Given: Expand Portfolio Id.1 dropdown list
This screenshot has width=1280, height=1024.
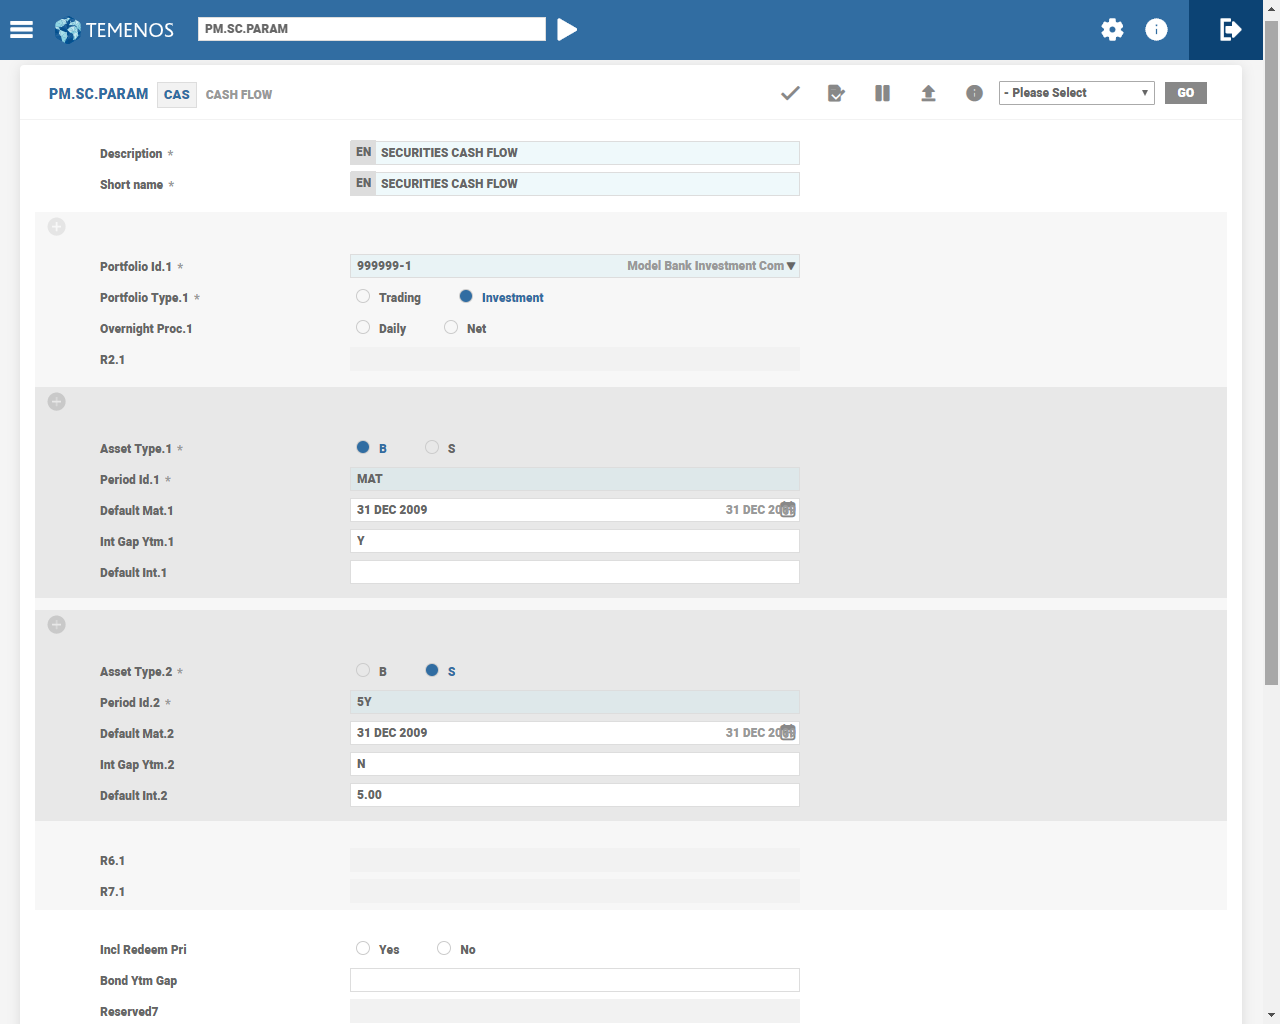Looking at the screenshot, I should pos(791,266).
